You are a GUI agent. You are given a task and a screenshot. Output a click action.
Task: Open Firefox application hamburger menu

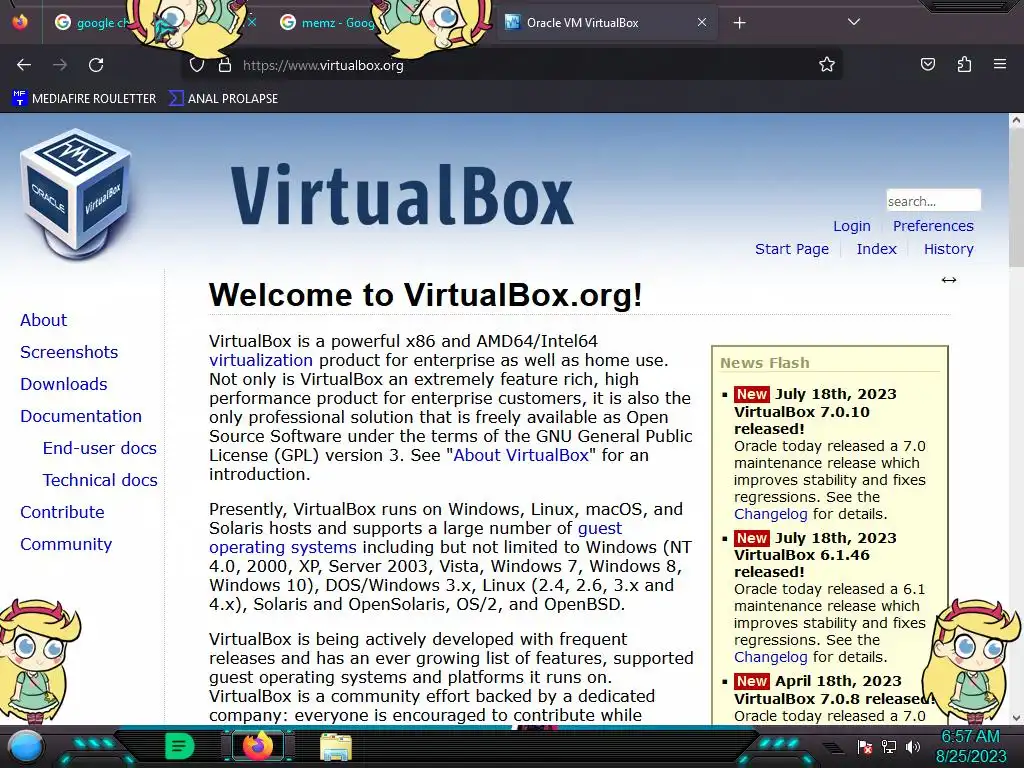999,64
